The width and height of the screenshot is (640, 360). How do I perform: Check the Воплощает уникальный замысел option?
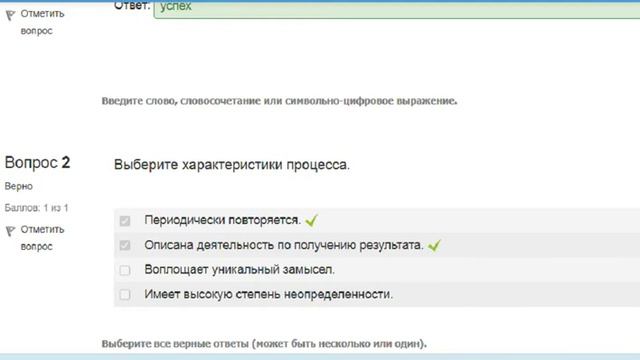(125, 270)
